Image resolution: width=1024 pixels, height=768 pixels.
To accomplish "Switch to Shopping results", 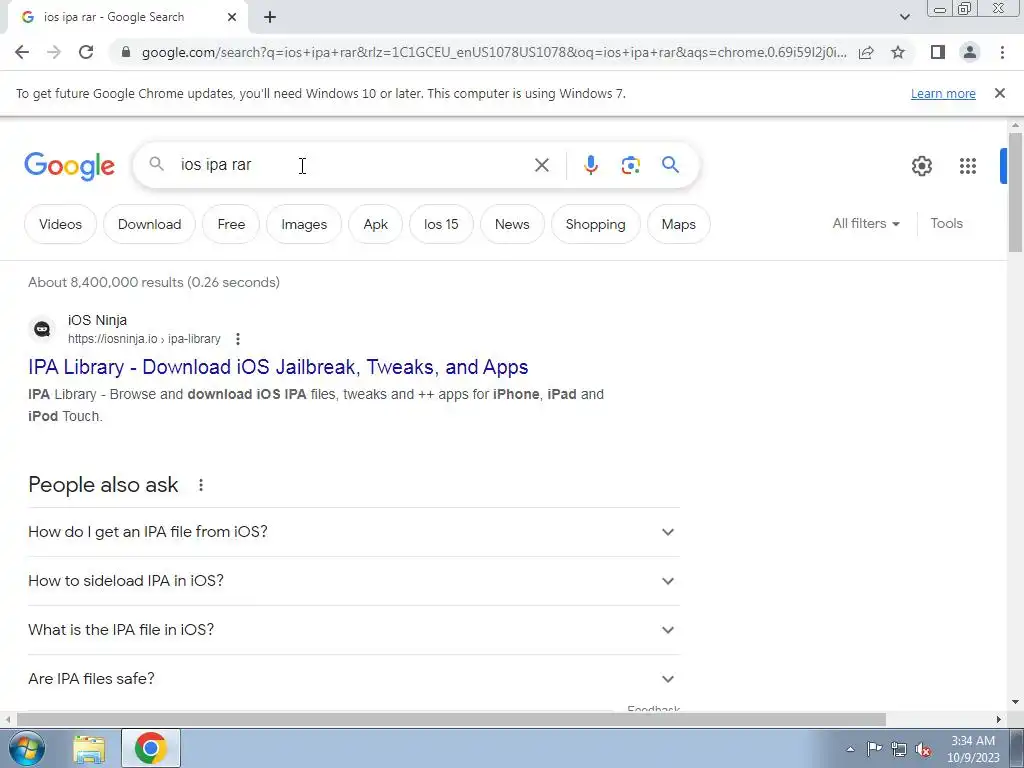I will click(596, 224).
